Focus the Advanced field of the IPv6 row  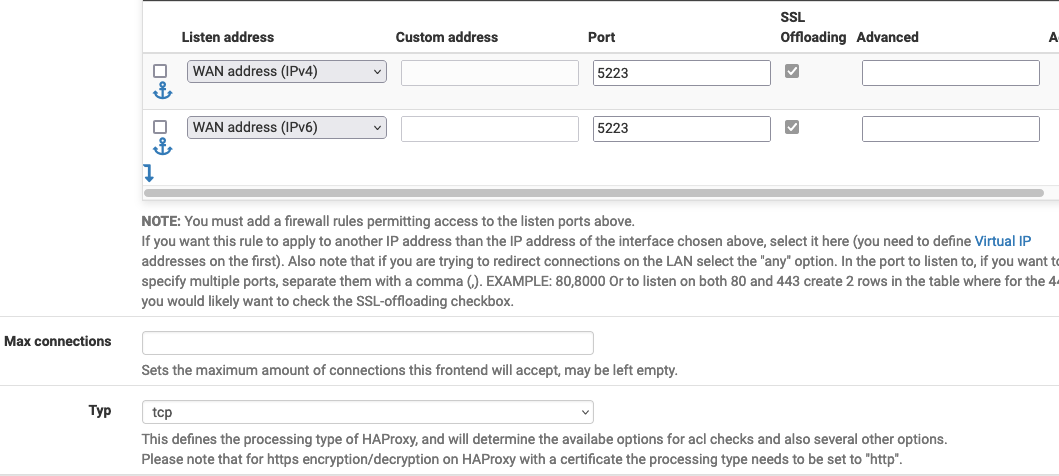950,129
